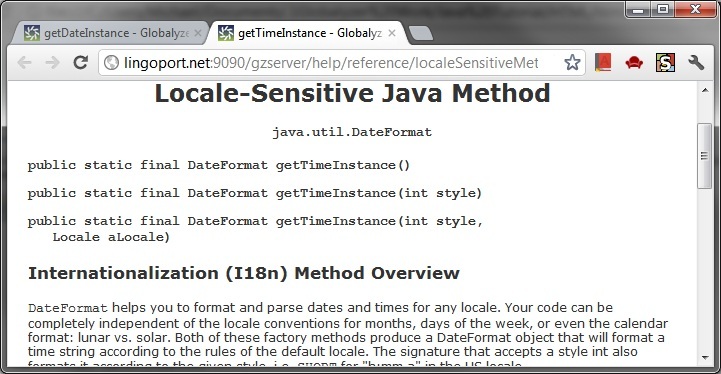
Task: Select the getTimeInstance tab
Action: (x=303, y=33)
